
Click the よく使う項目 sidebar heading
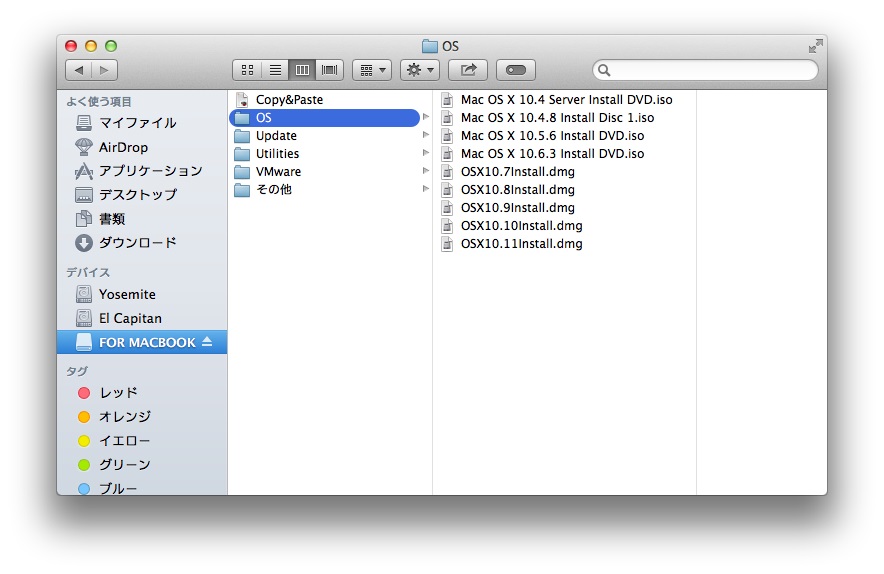coord(99,101)
